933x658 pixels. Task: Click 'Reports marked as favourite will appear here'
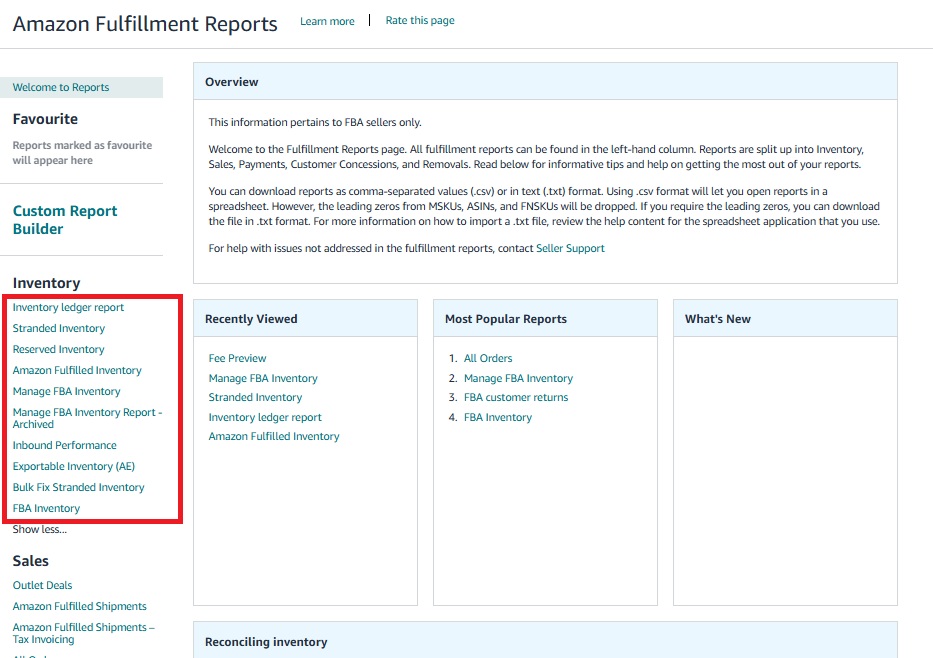pyautogui.click(x=82, y=153)
